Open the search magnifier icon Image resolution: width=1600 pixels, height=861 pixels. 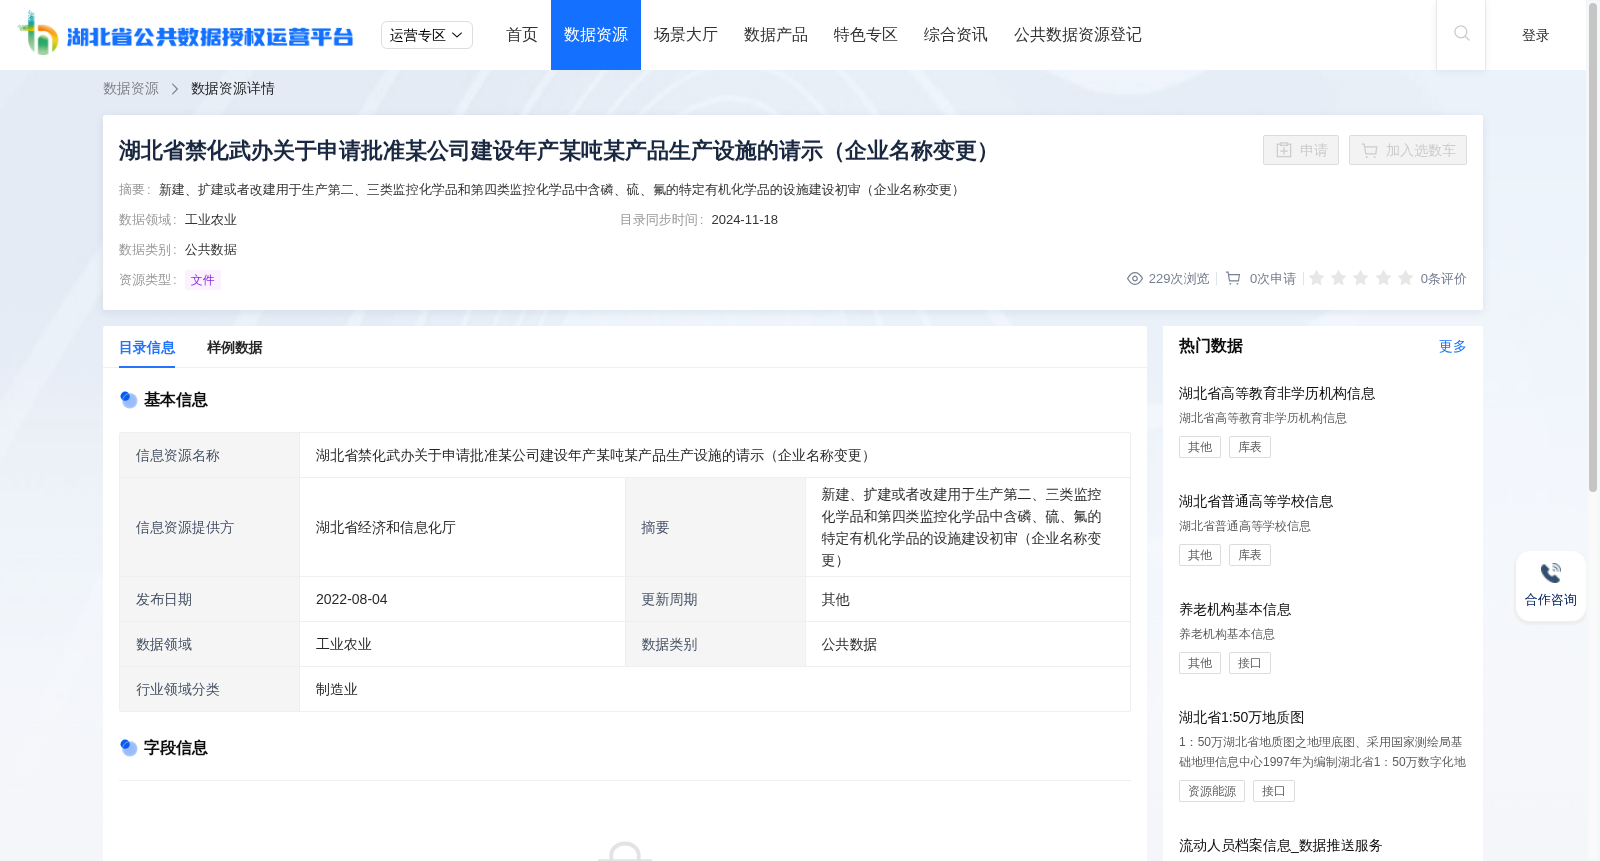pos(1461,34)
